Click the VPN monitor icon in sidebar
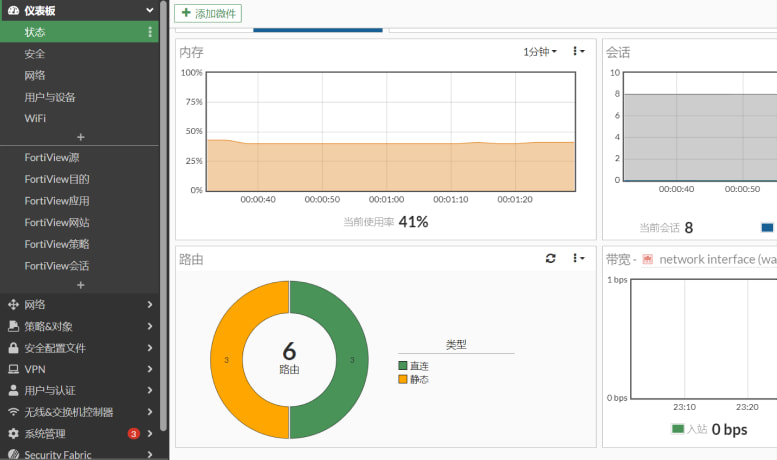 (13, 369)
